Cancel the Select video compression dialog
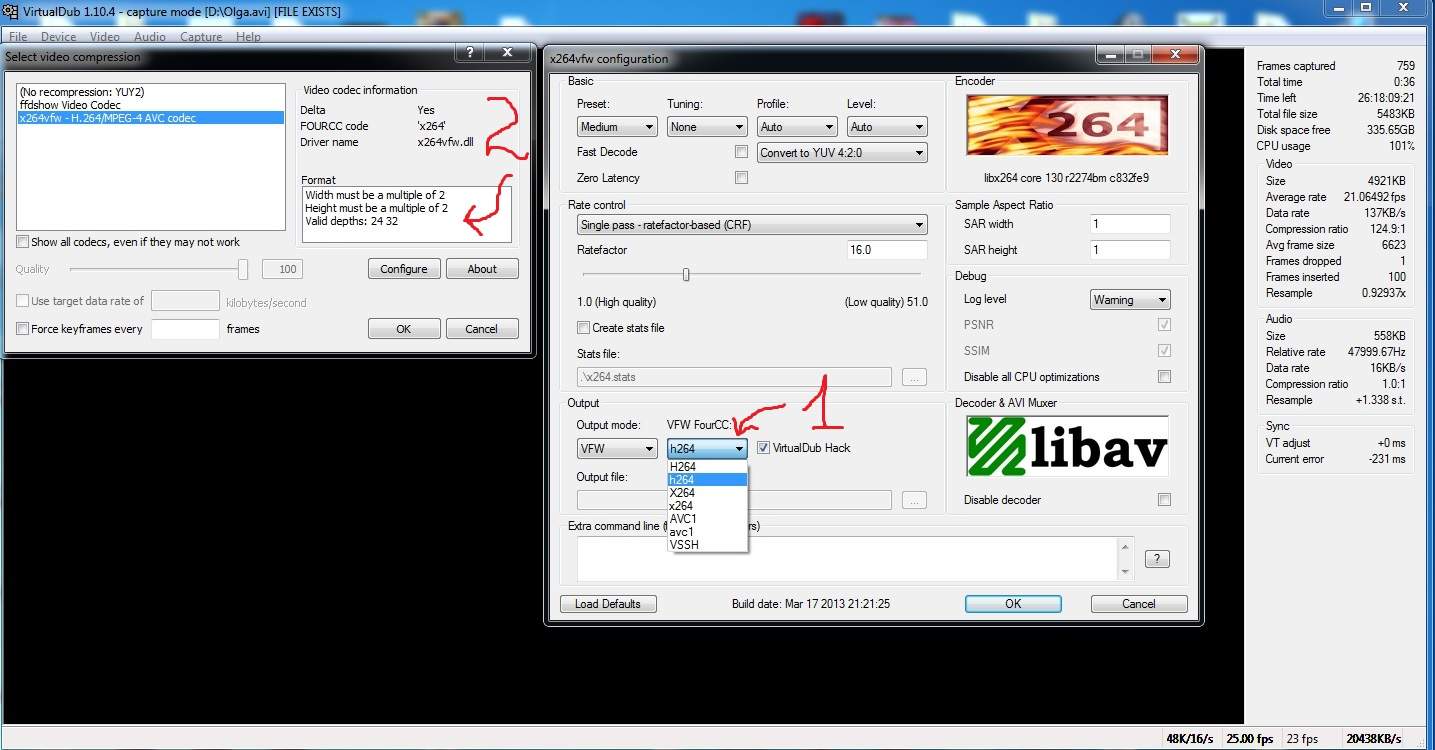 [x=482, y=329]
